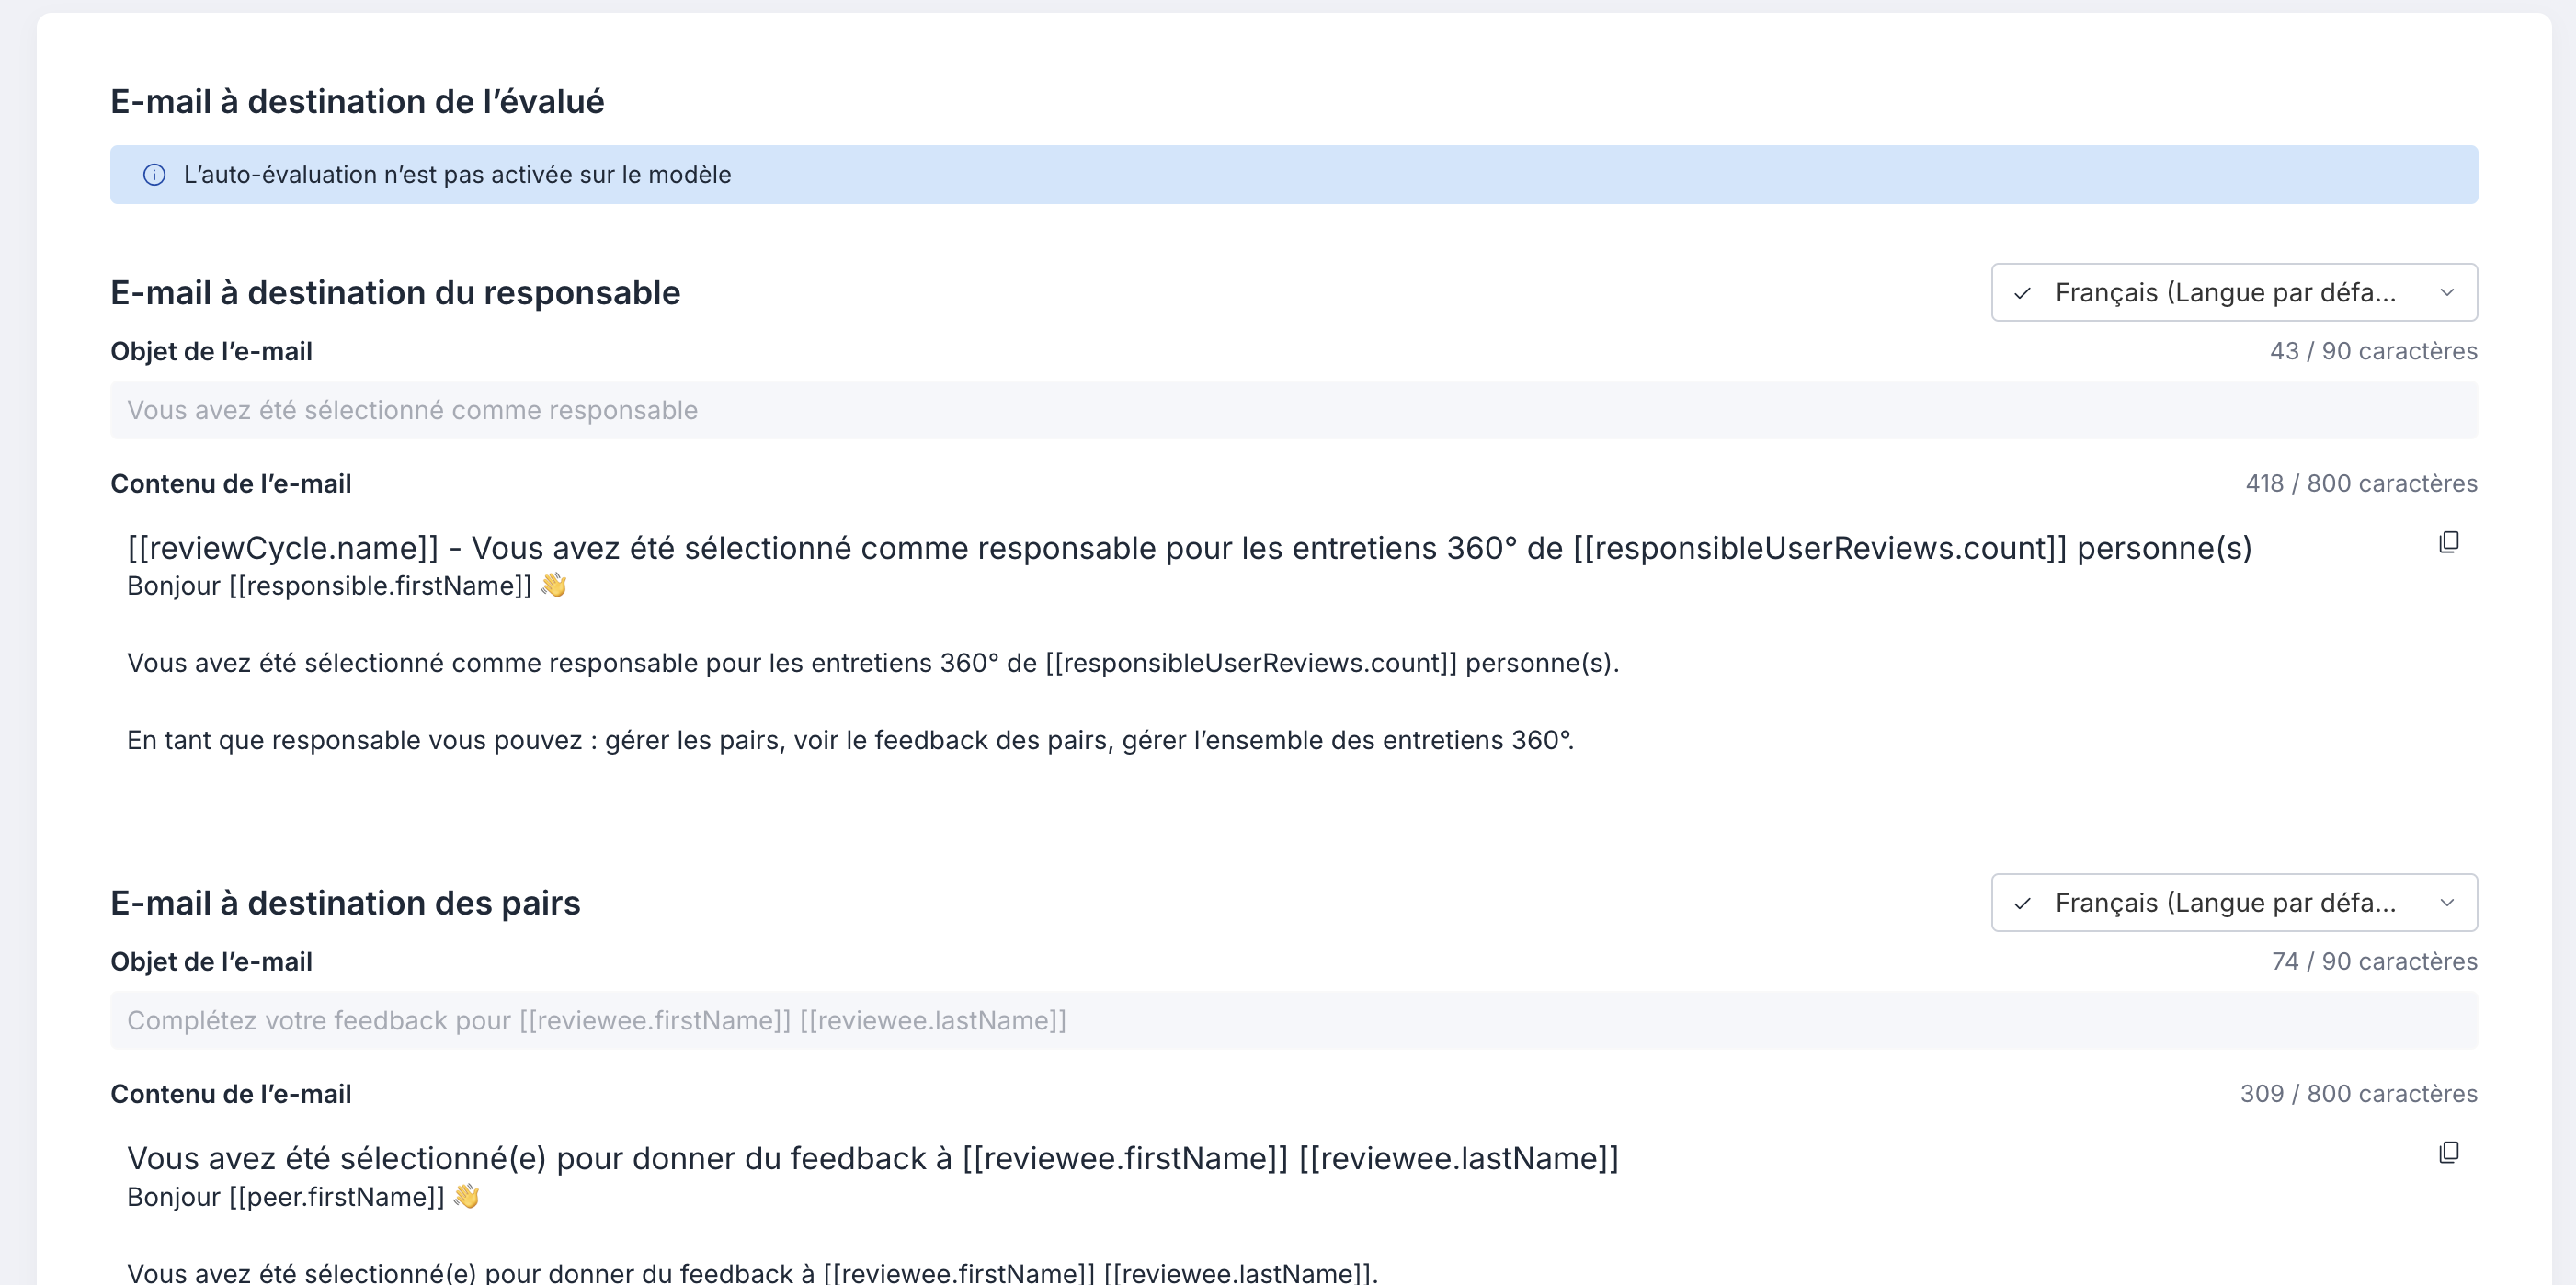The image size is (2576, 1285).
Task: Copy the pairs email content with copy icon
Action: pos(2448,1152)
